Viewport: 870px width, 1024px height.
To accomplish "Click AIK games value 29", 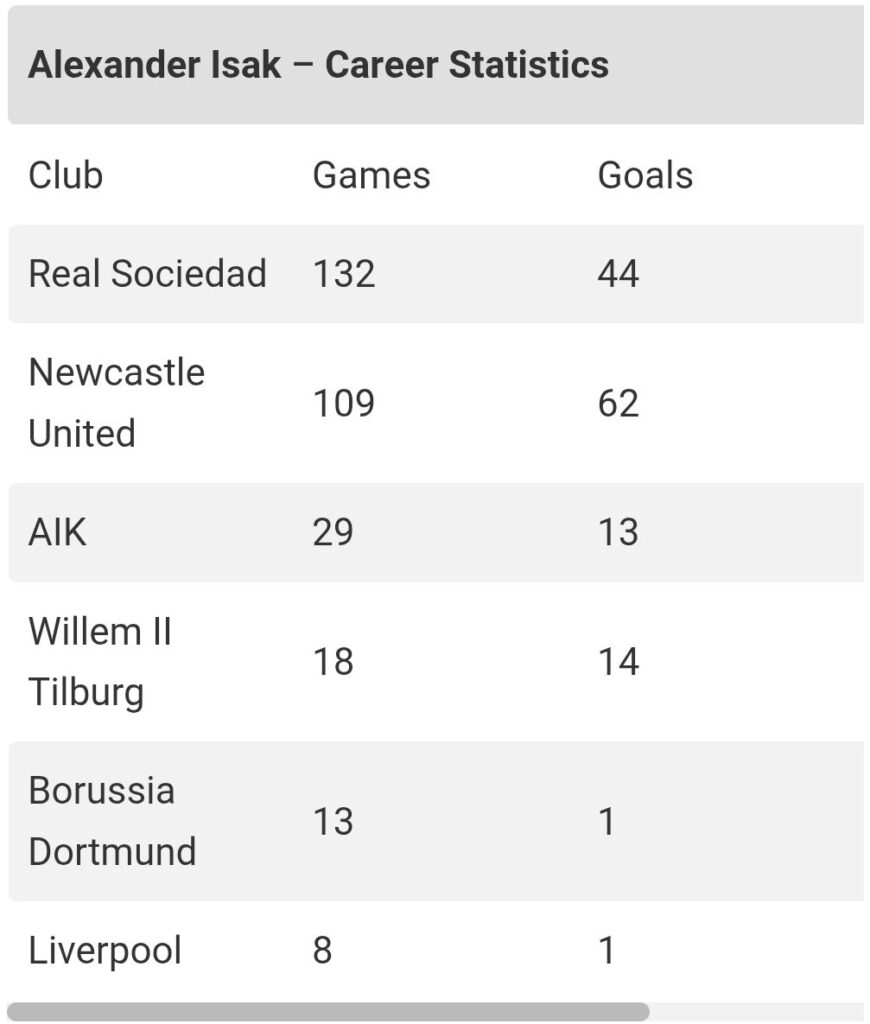I will (x=333, y=532).
